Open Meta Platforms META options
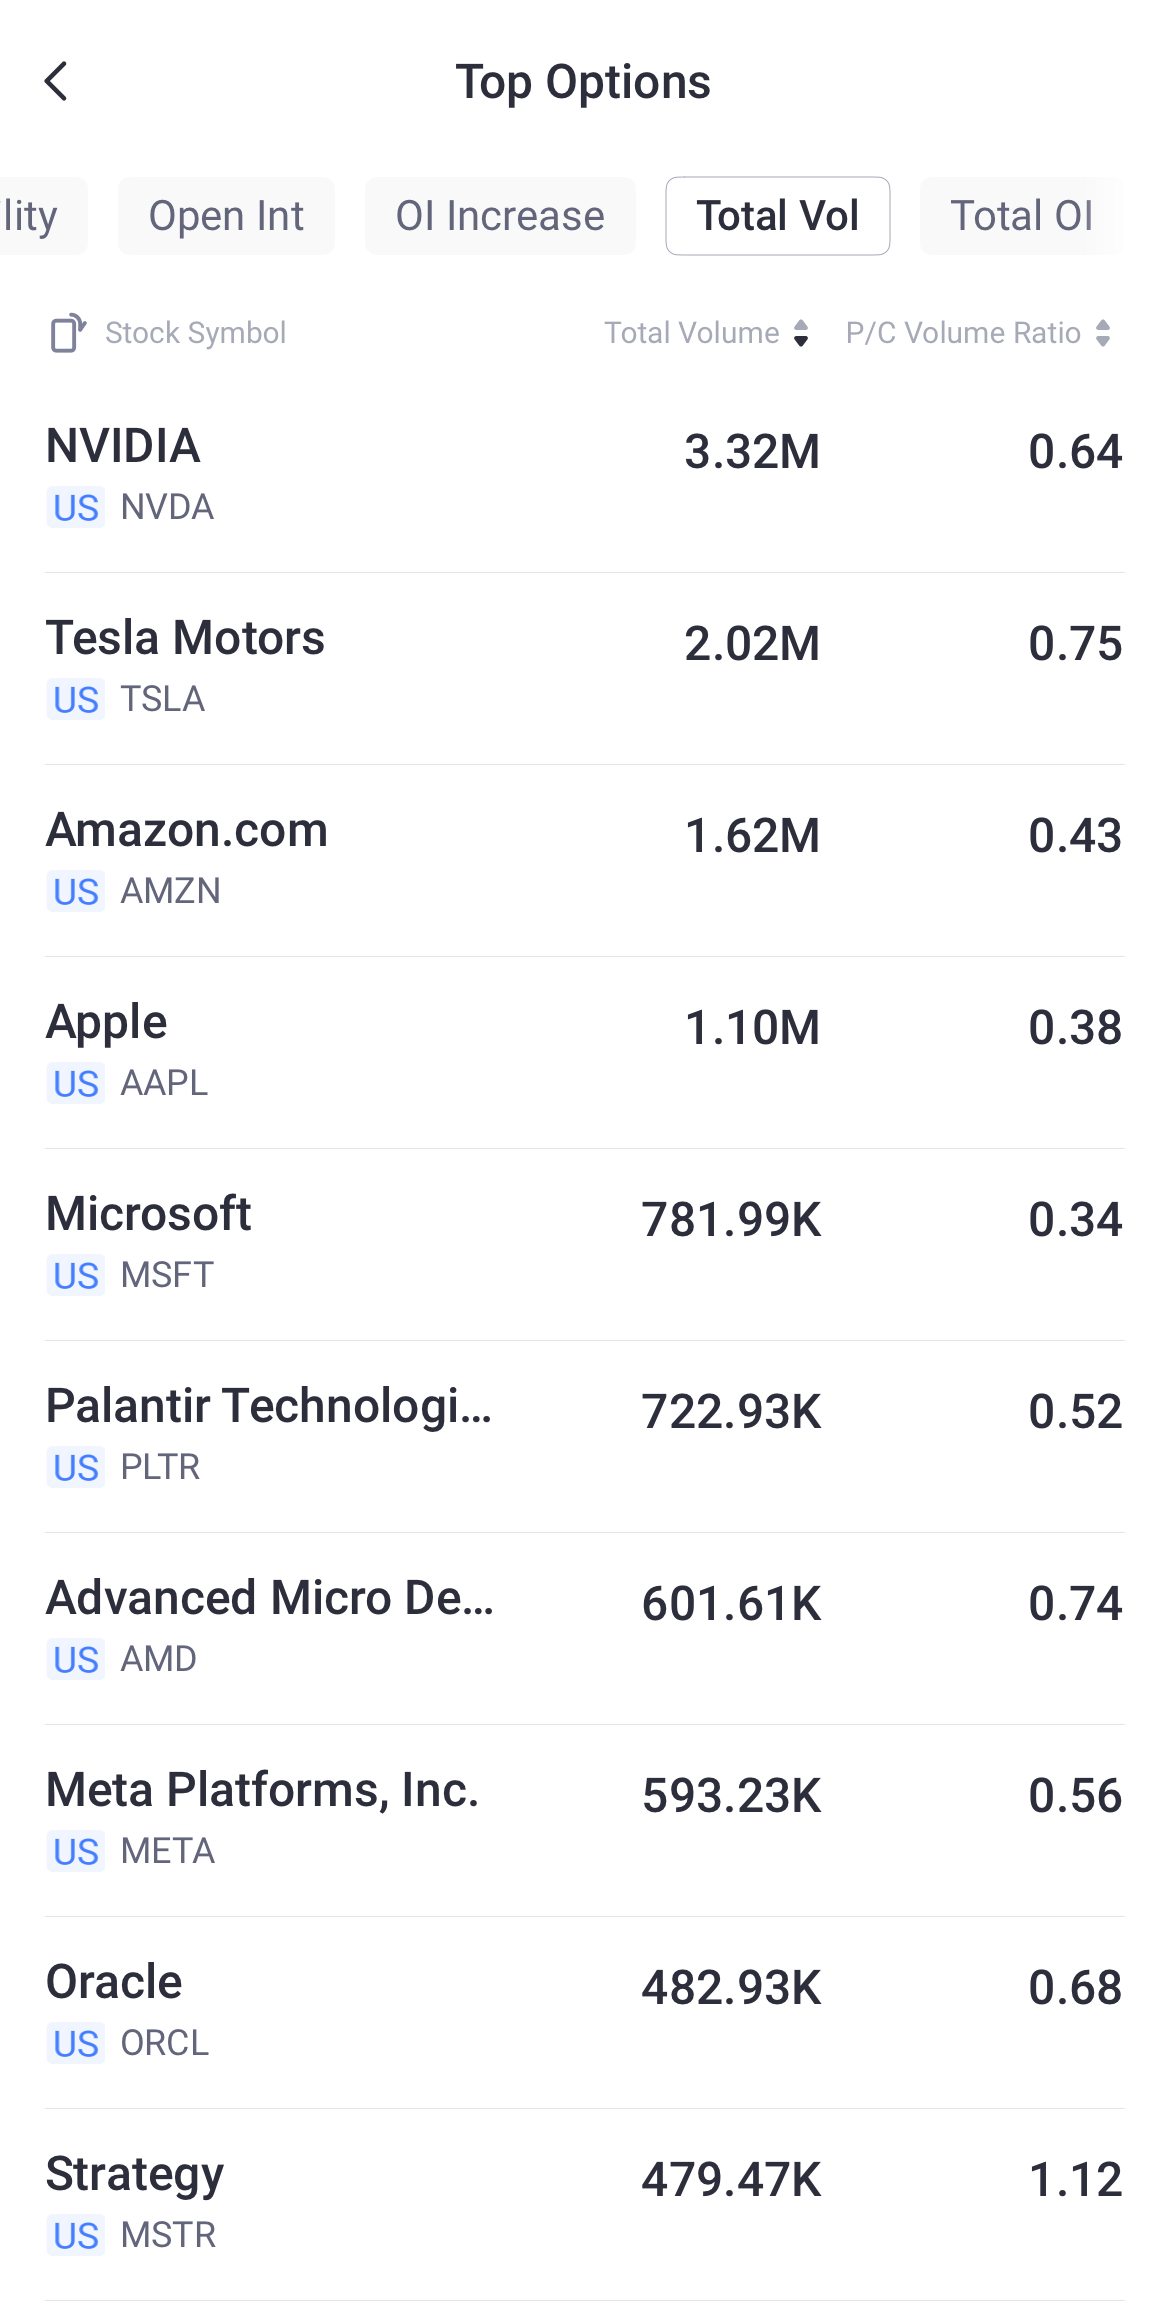This screenshot has height=2304, width=1170. coord(585,1820)
